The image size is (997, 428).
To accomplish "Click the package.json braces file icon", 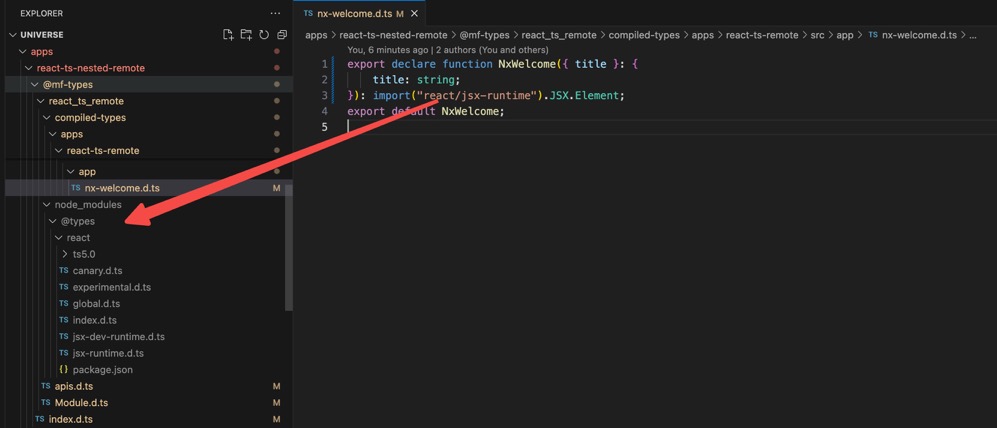I will 64,370.
